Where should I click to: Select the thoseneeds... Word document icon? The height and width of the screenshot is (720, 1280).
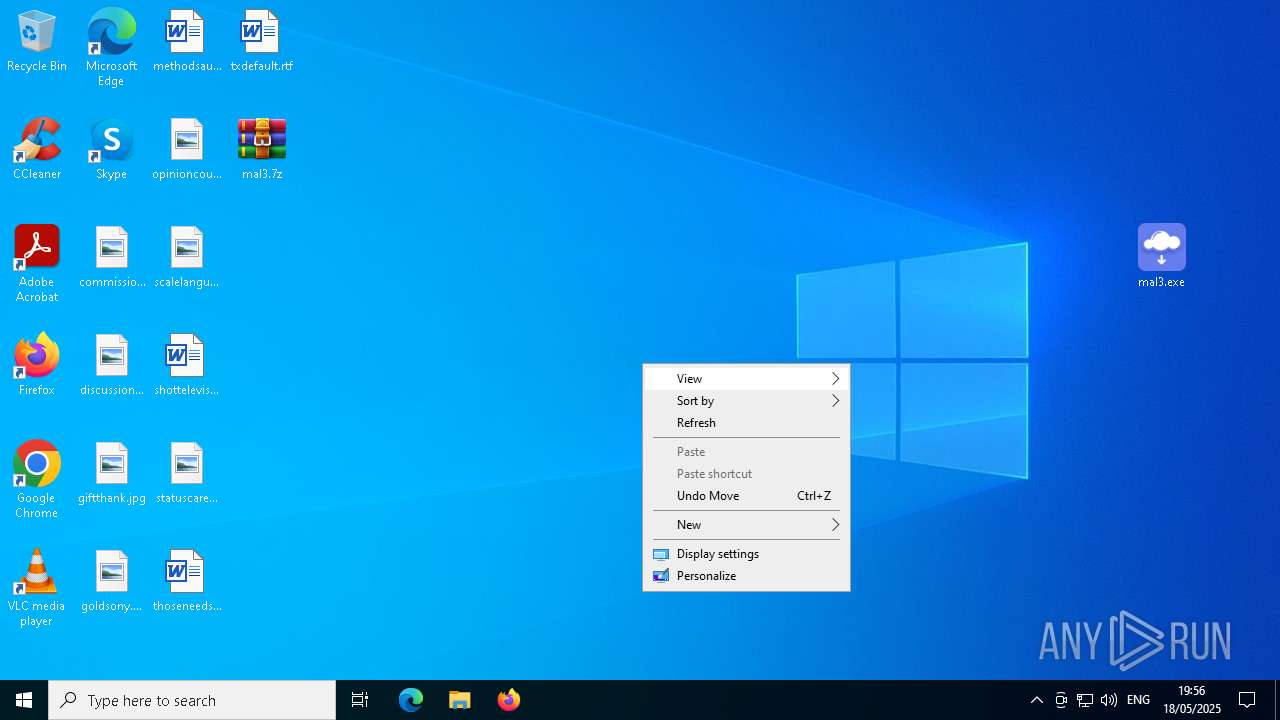187,582
